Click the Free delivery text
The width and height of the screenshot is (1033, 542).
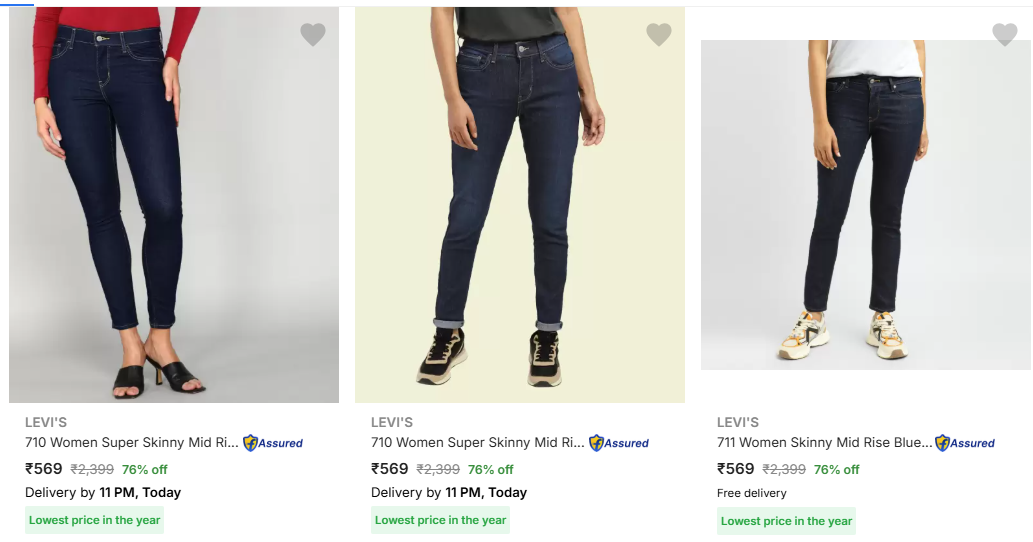click(x=752, y=493)
